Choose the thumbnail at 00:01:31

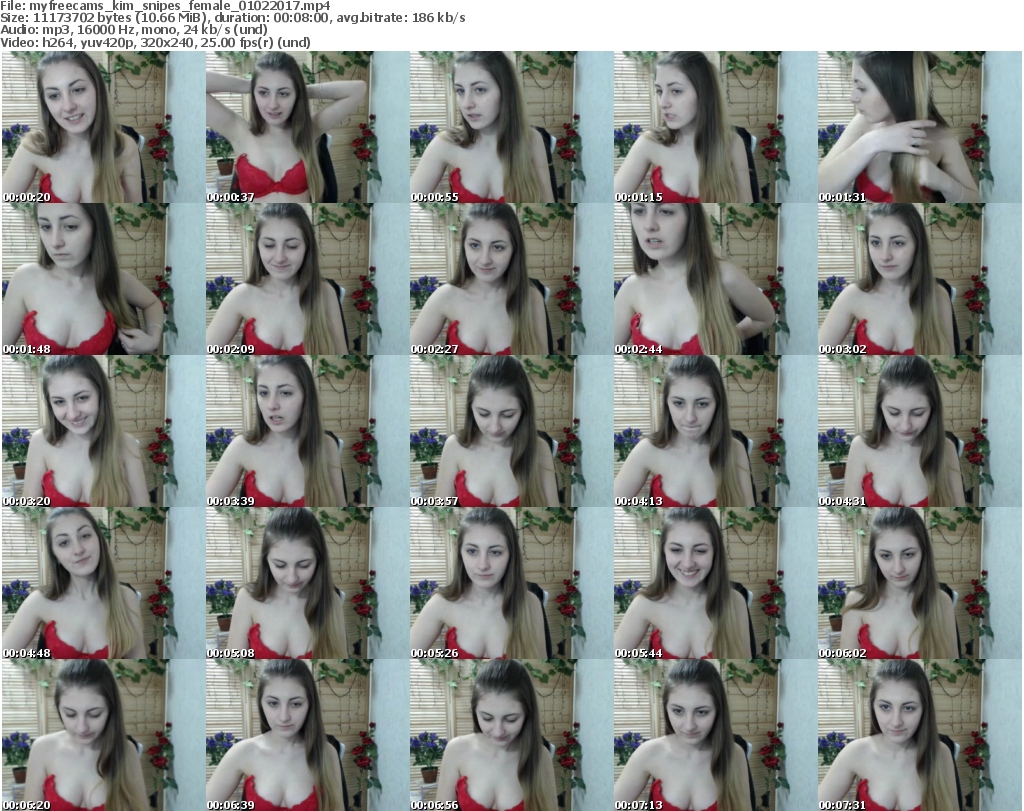coord(920,127)
